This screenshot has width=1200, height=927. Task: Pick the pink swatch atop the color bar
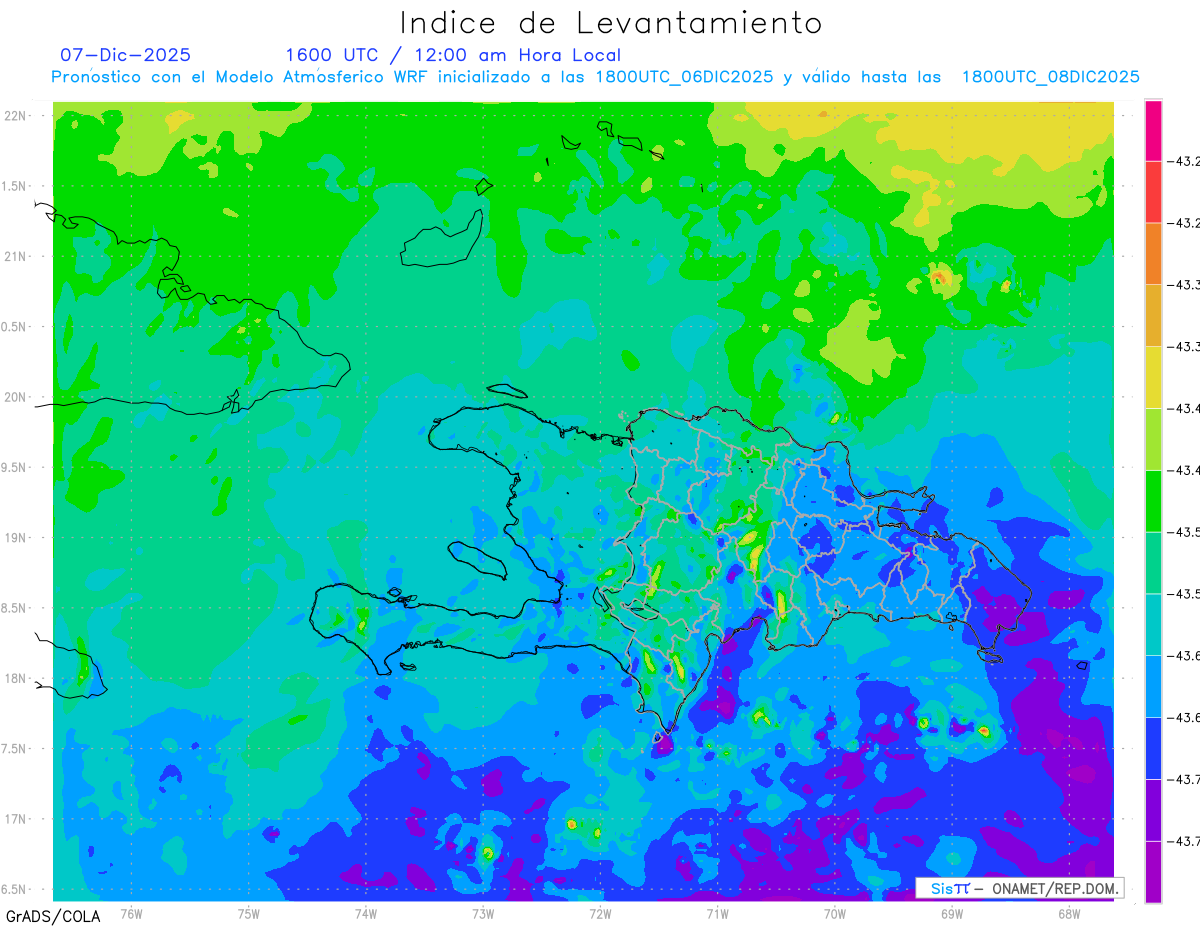tap(1153, 130)
